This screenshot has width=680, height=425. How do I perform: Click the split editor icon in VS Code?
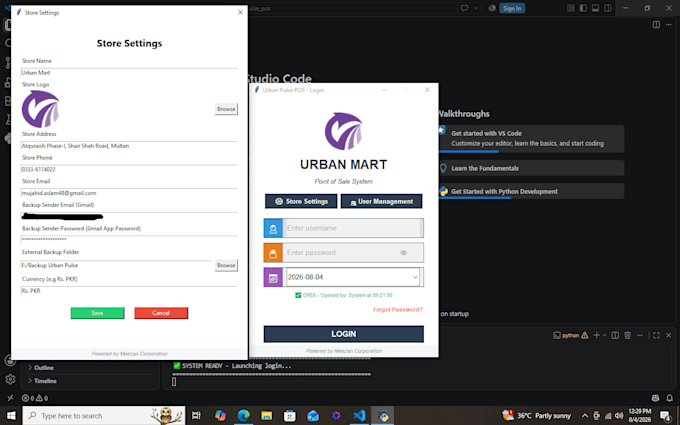656,25
